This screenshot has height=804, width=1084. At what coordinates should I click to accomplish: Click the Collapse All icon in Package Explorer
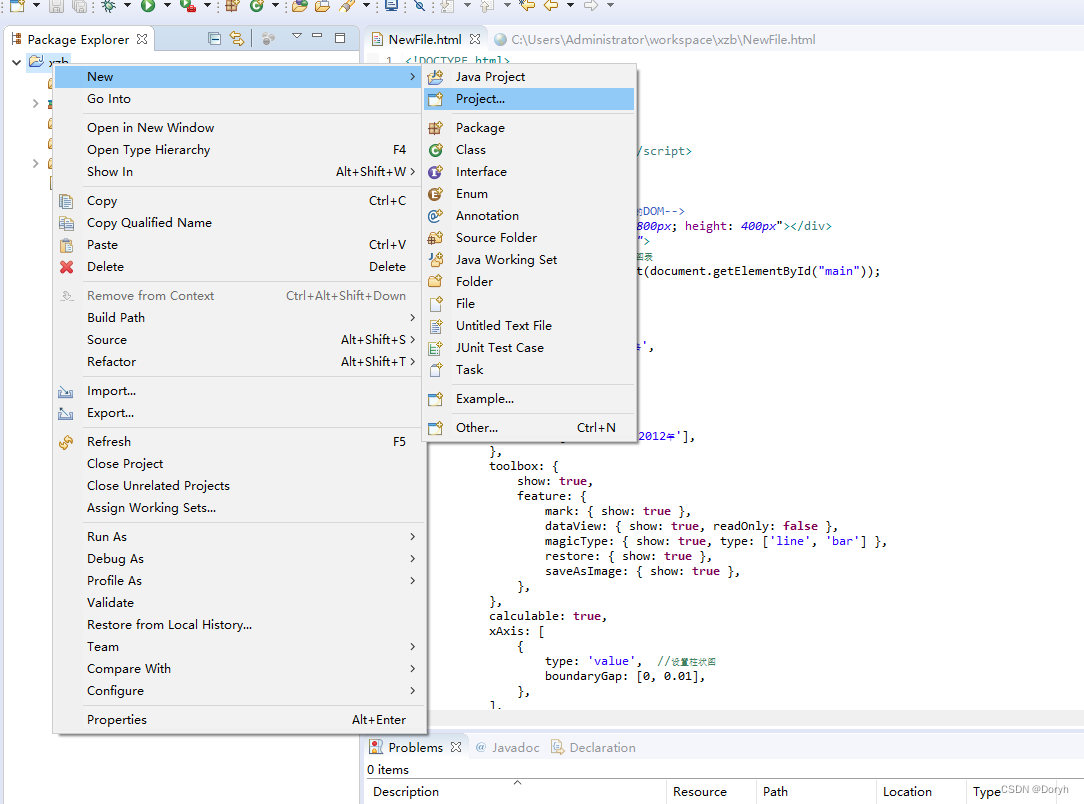pyautogui.click(x=215, y=39)
